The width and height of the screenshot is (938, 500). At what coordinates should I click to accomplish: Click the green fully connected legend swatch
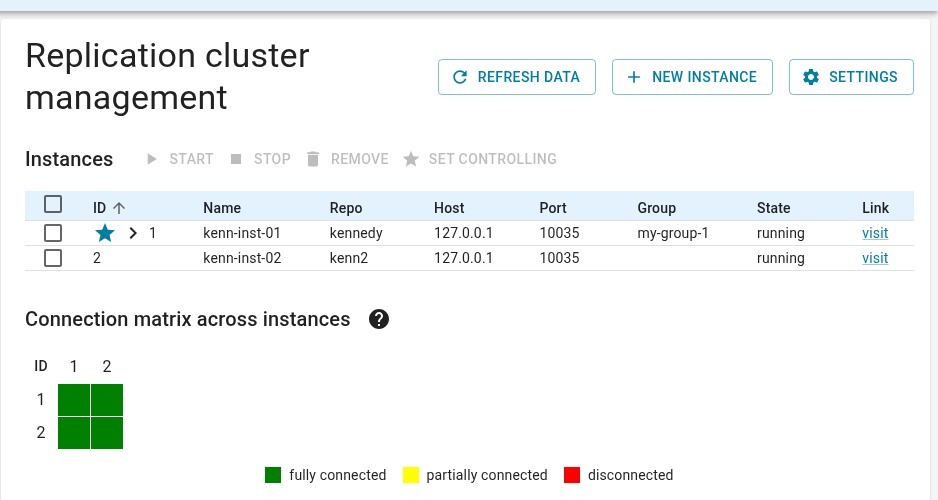273,475
